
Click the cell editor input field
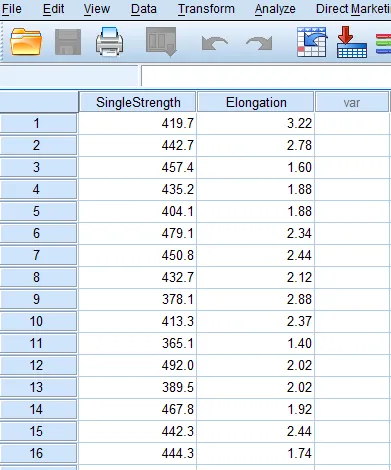tap(266, 76)
